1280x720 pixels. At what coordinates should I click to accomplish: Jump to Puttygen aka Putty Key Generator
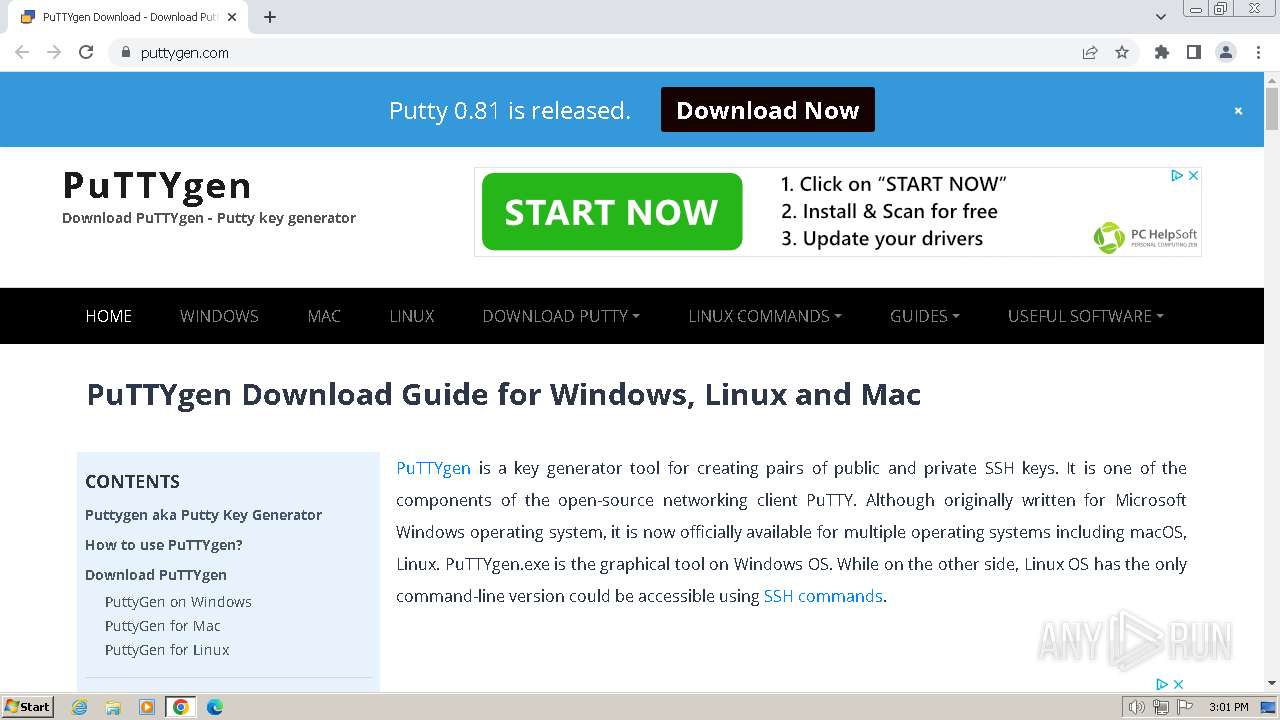click(x=203, y=515)
